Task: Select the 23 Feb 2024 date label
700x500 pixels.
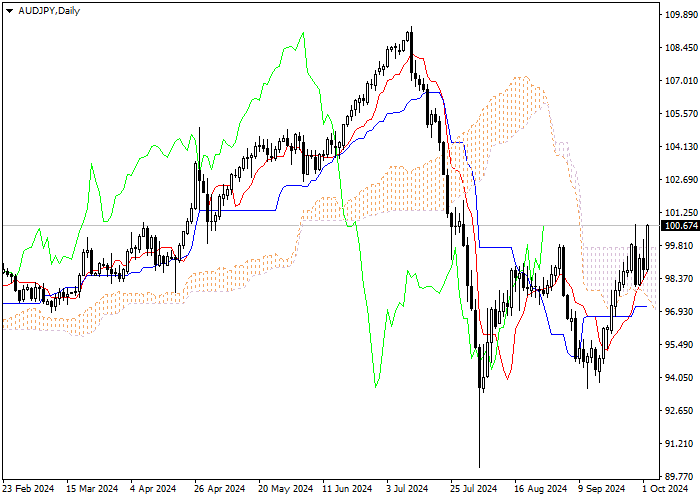Action: pos(29,489)
